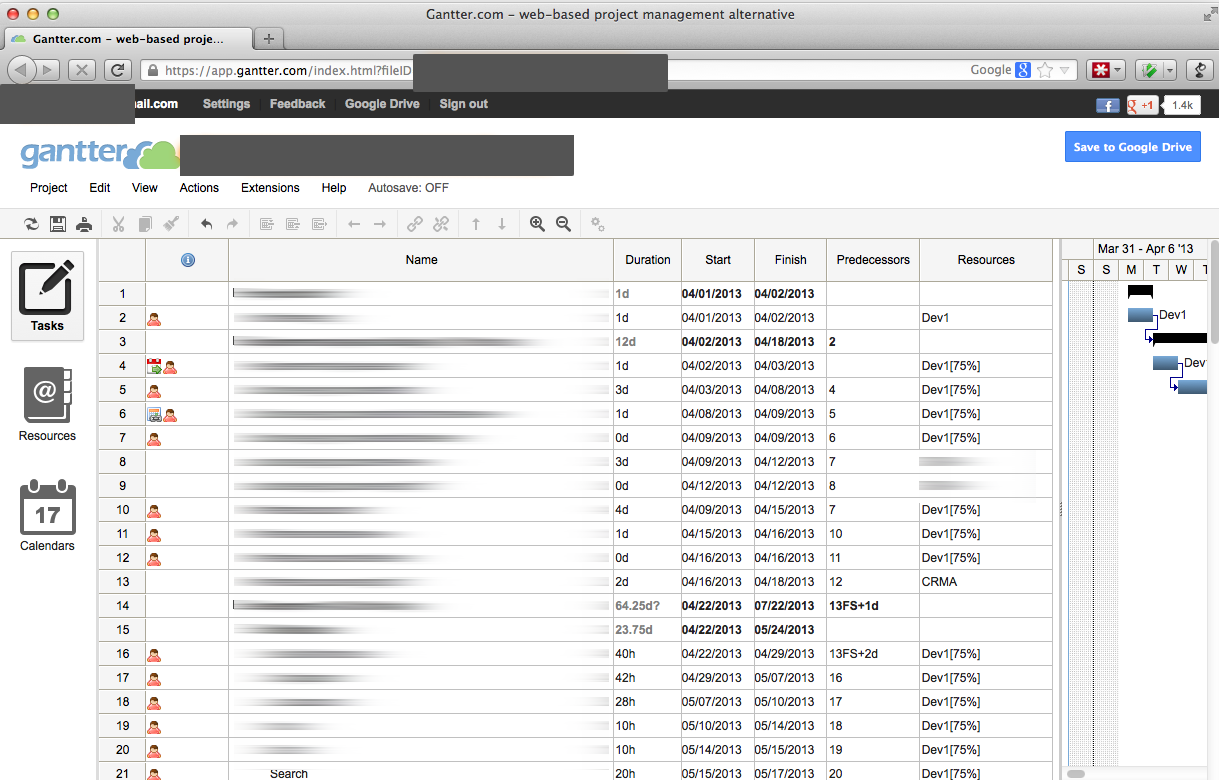Unlink tasks using broken chain icon

click(441, 224)
